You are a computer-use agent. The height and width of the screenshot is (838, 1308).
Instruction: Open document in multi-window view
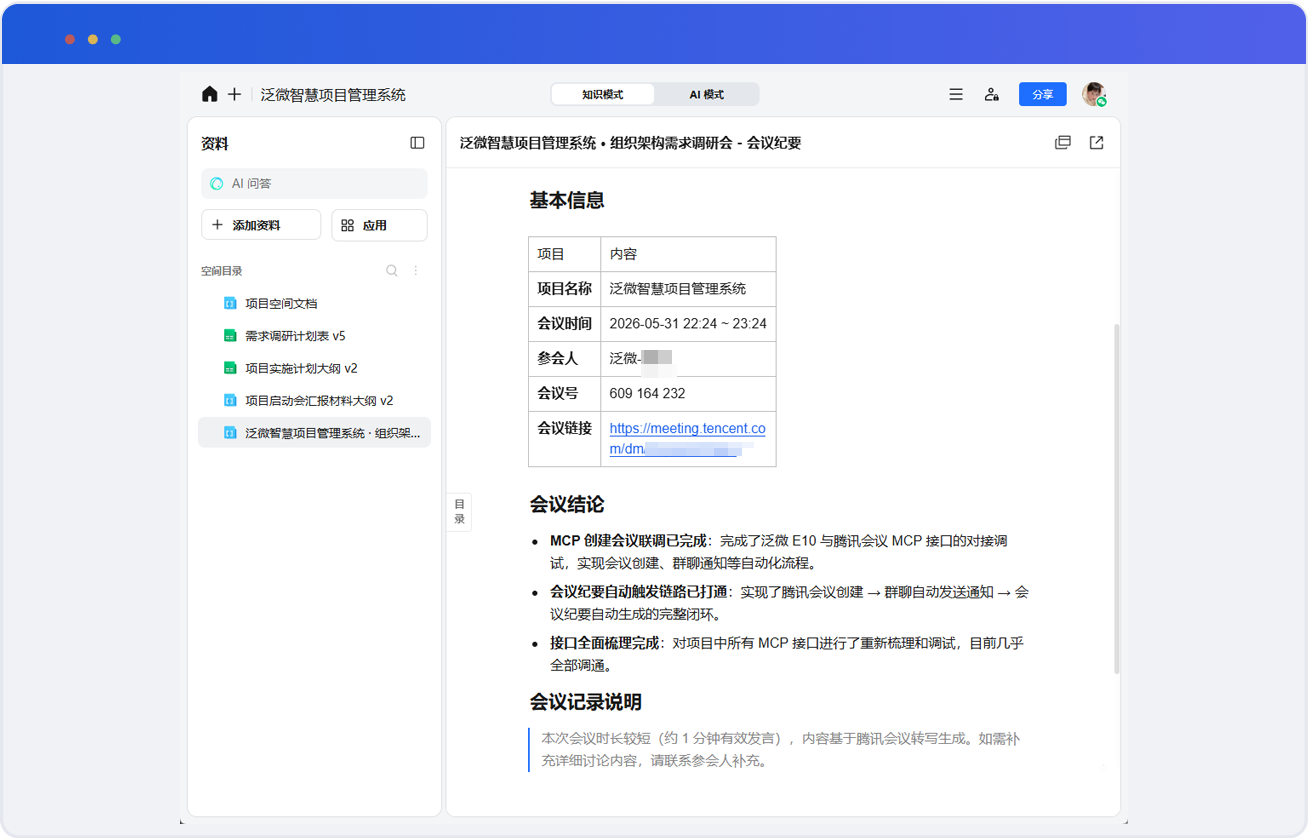coord(1063,143)
